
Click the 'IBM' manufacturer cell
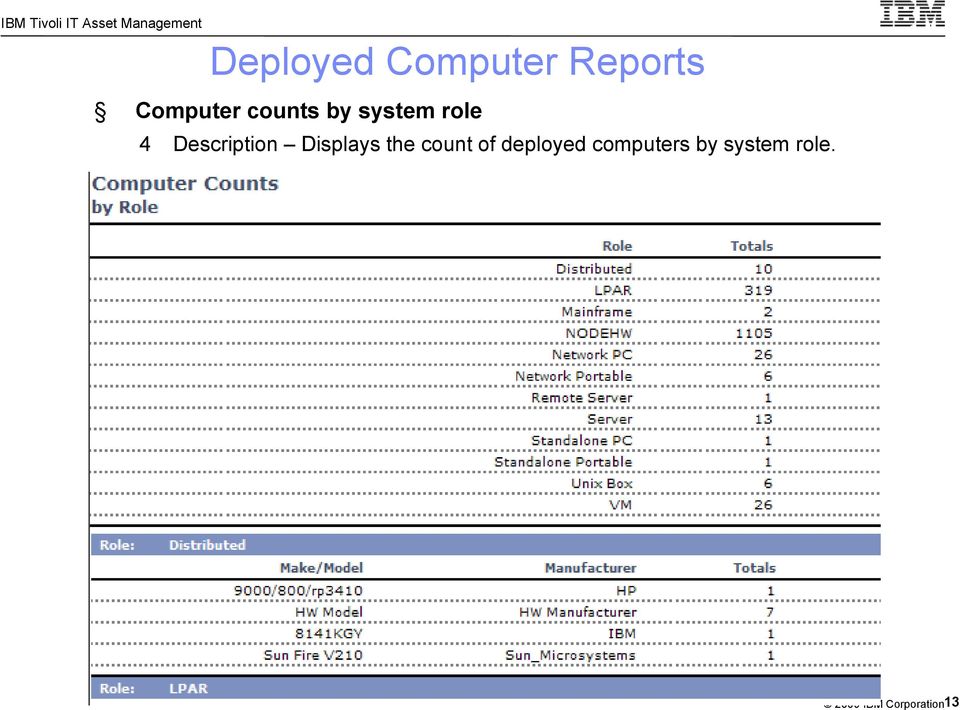click(x=622, y=634)
